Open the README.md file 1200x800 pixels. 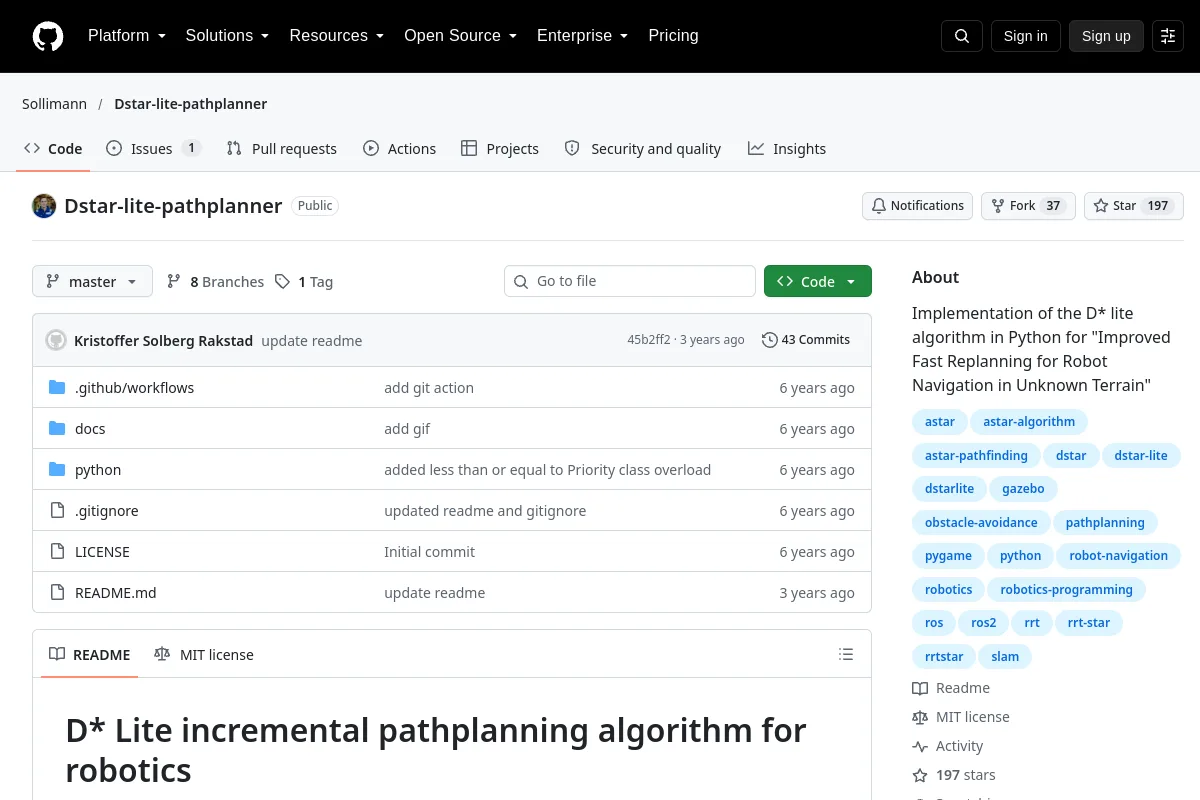[x=116, y=593]
